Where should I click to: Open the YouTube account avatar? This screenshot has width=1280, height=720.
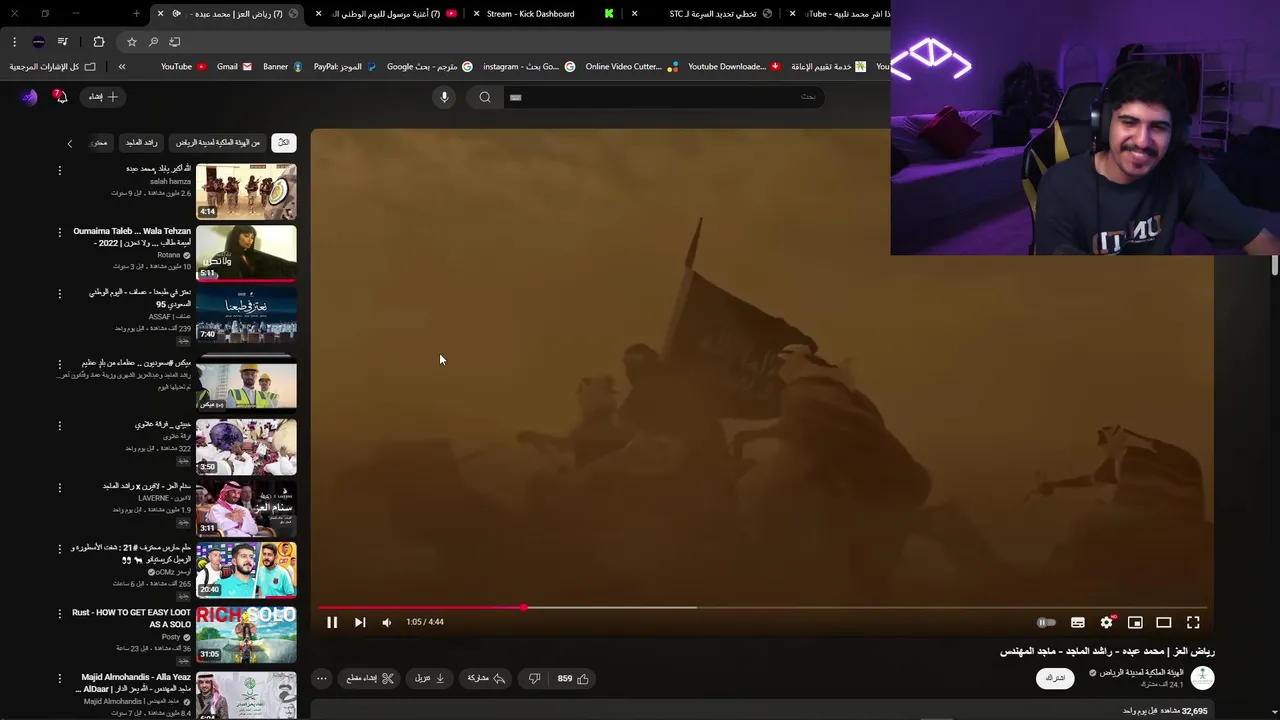click(29, 97)
